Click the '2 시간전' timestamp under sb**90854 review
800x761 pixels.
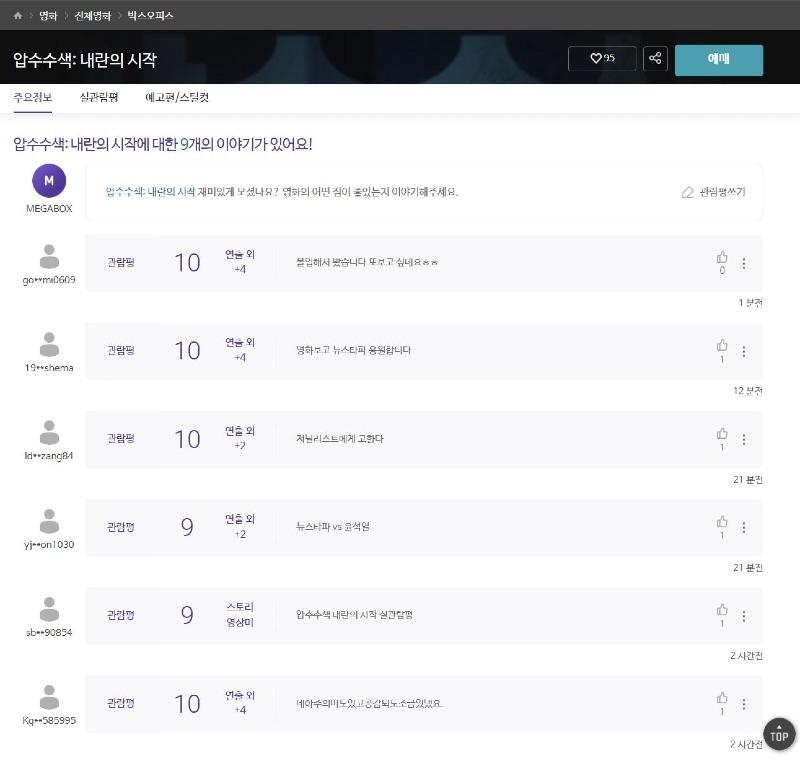click(746, 655)
